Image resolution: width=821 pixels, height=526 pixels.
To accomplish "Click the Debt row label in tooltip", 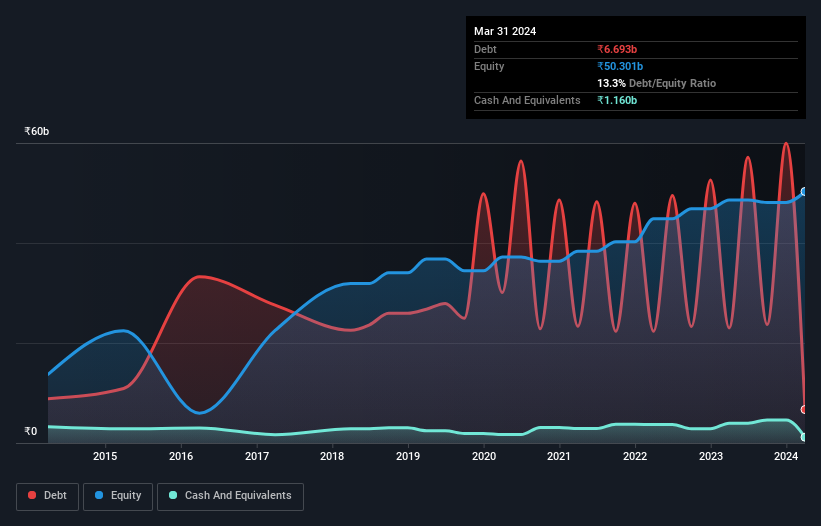I will 485,49.
